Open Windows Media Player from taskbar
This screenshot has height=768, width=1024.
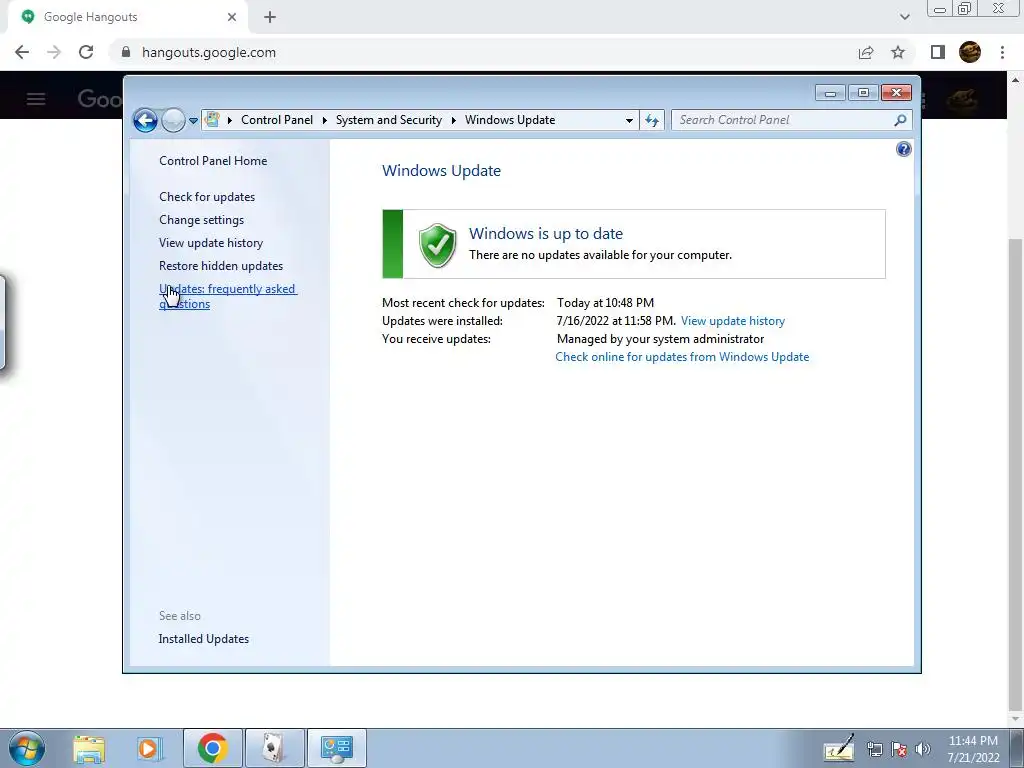click(x=148, y=748)
